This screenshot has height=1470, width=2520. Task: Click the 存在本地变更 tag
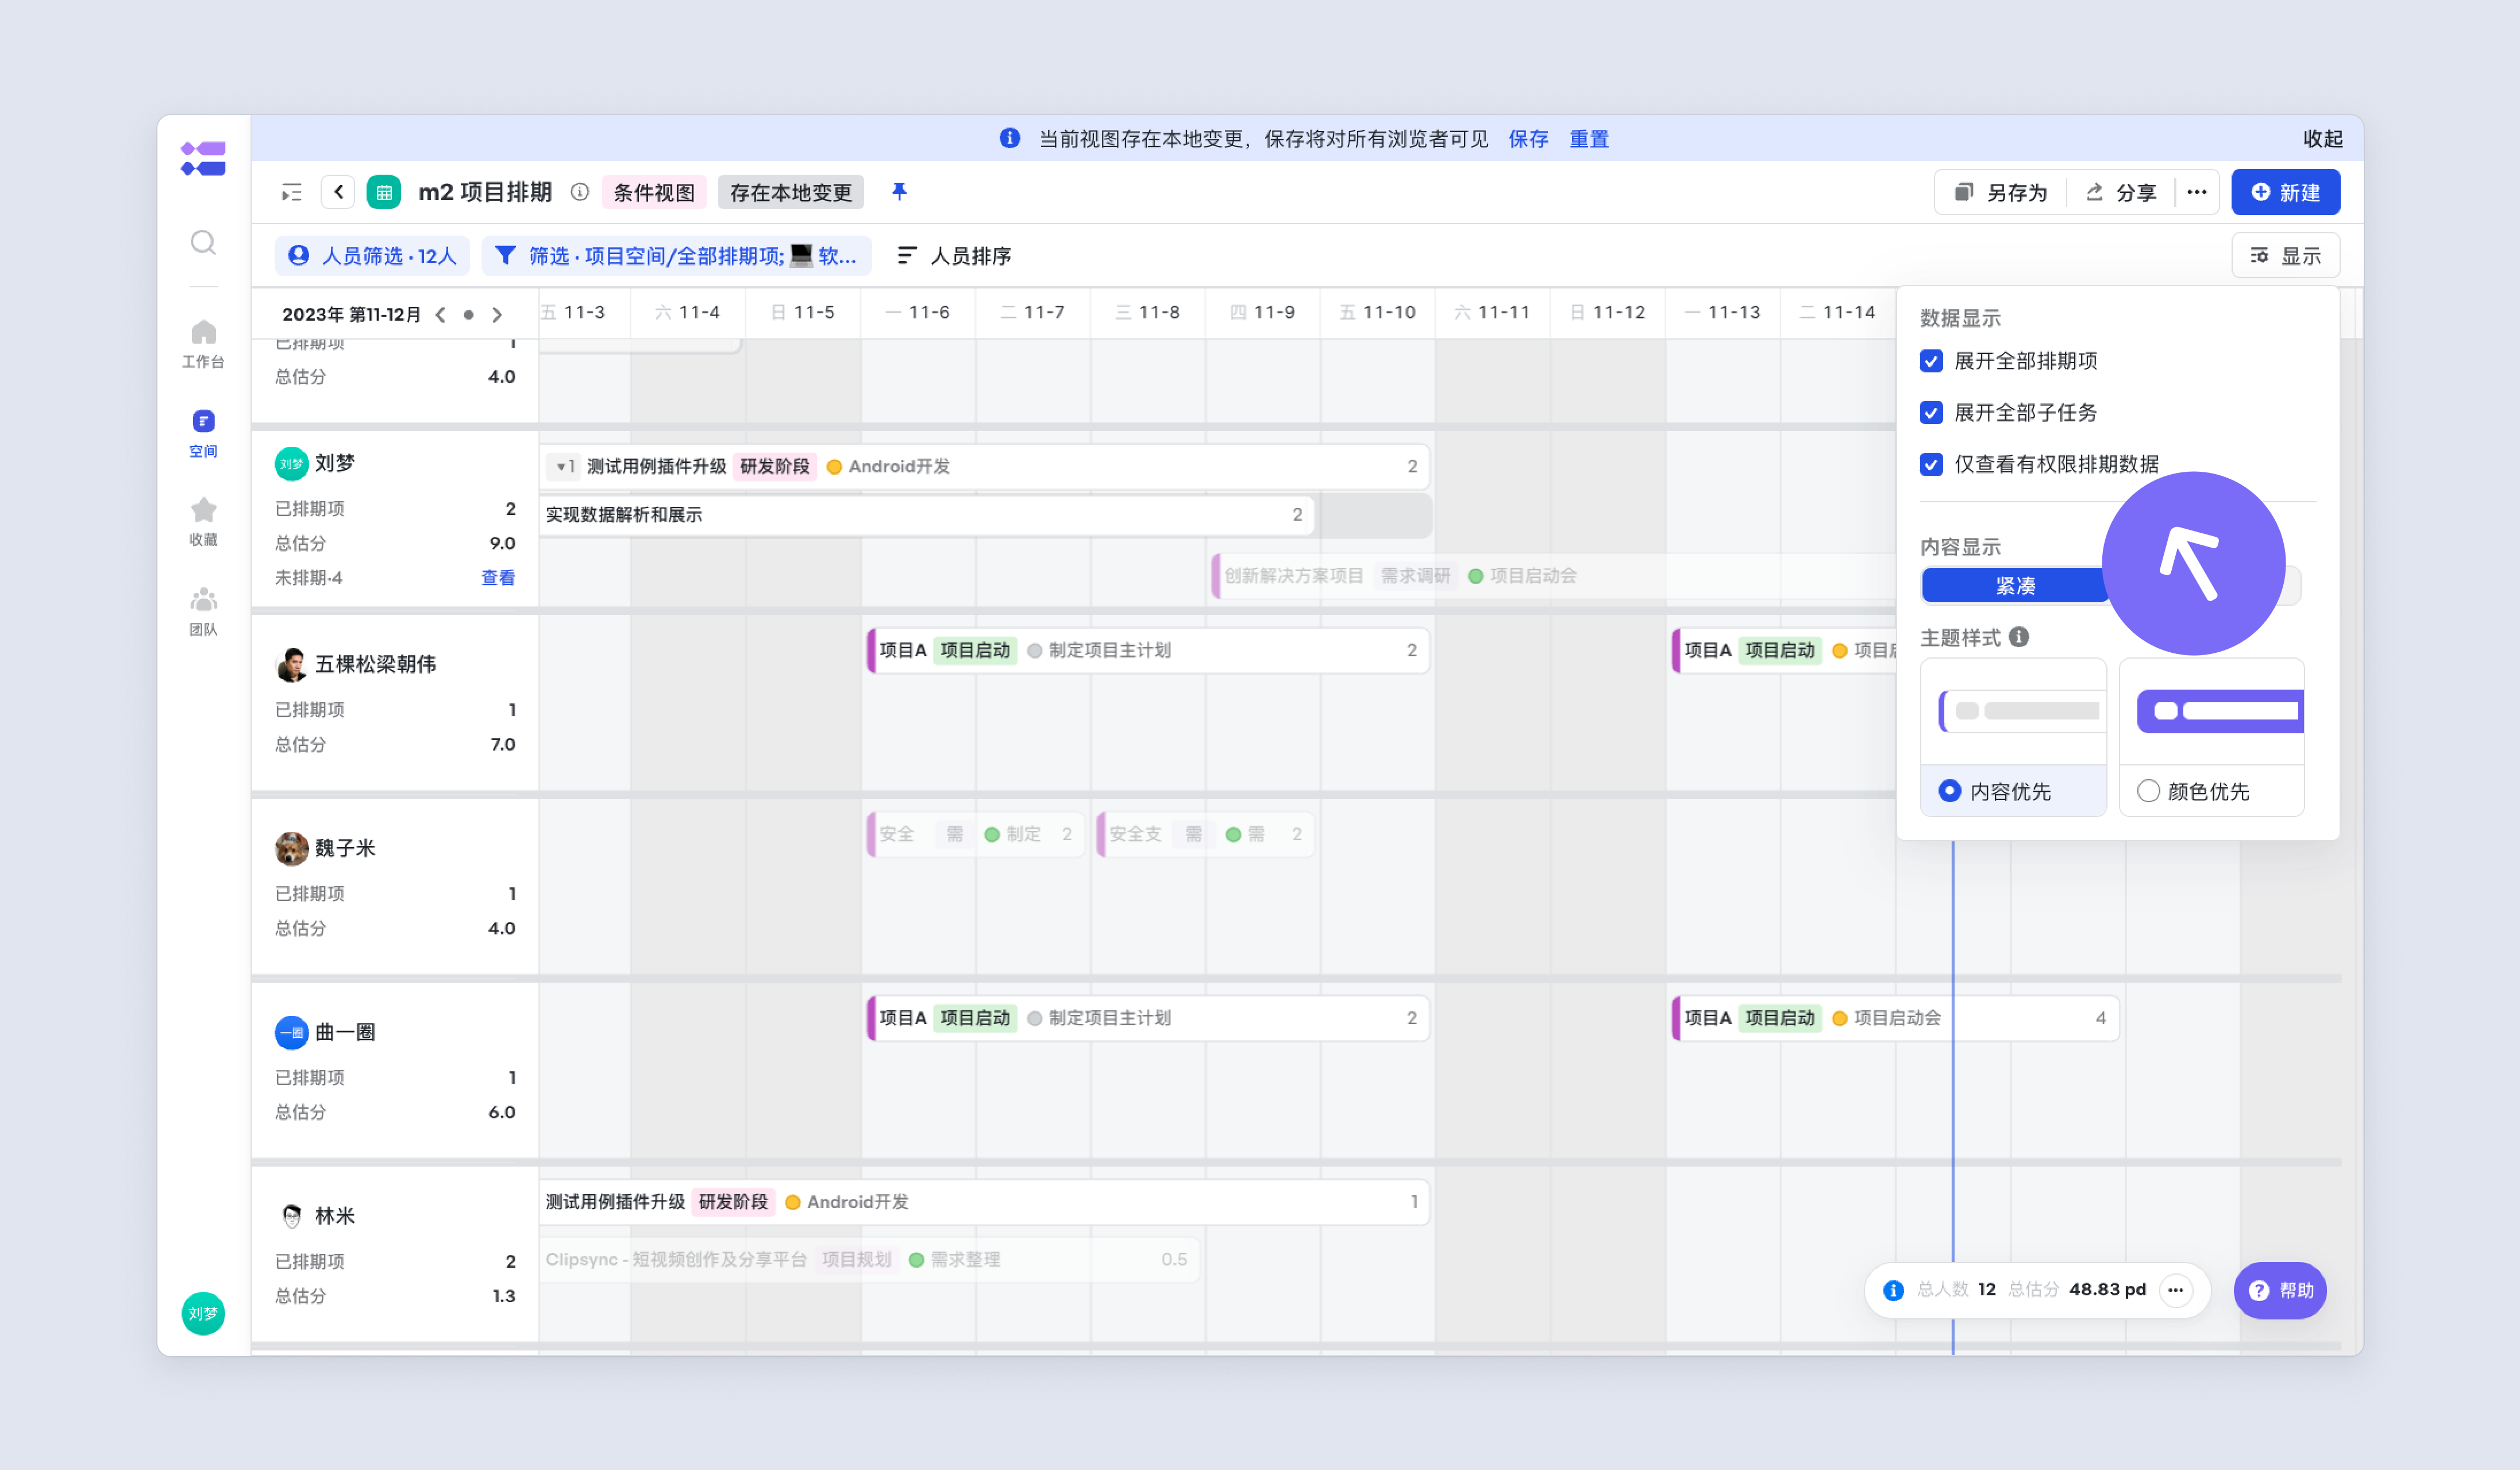pyautogui.click(x=791, y=192)
